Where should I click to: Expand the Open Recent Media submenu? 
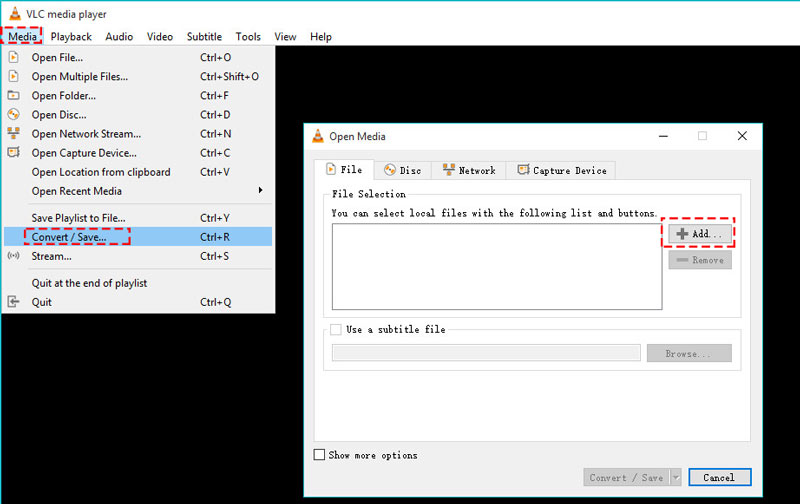tap(260, 191)
